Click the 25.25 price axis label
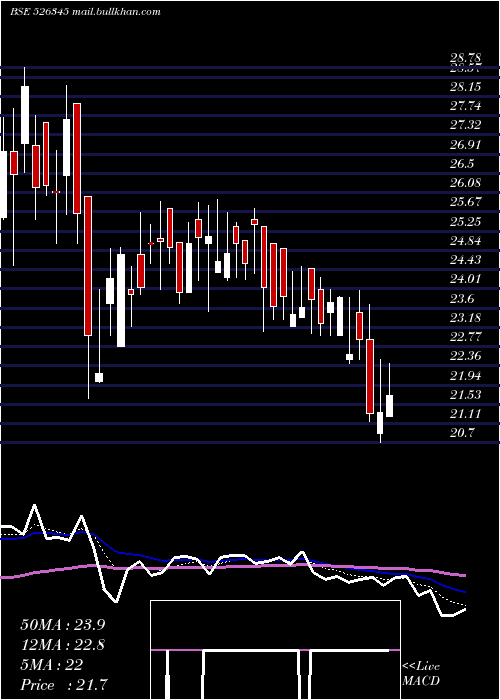Viewport: 500px width, 700px height. coord(466,221)
